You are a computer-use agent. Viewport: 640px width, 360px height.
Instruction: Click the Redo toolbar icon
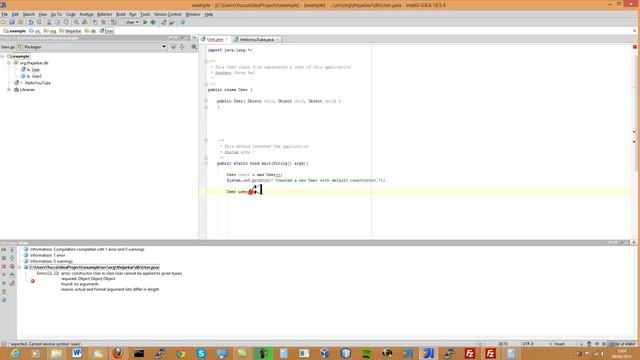[39, 22]
